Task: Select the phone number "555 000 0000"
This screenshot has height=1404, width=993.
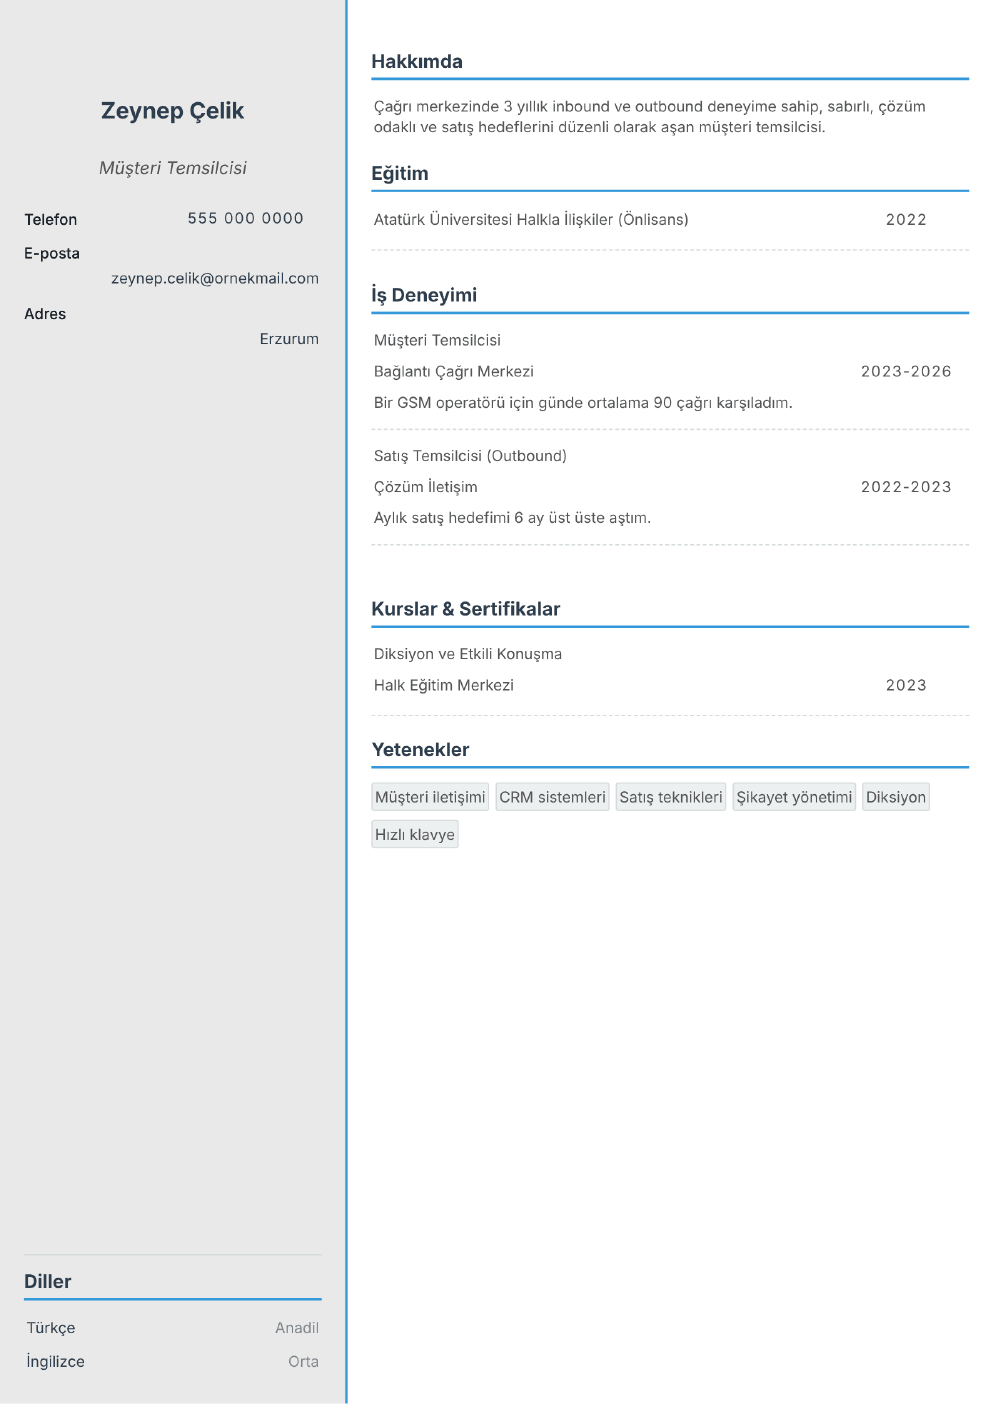Action: [246, 218]
